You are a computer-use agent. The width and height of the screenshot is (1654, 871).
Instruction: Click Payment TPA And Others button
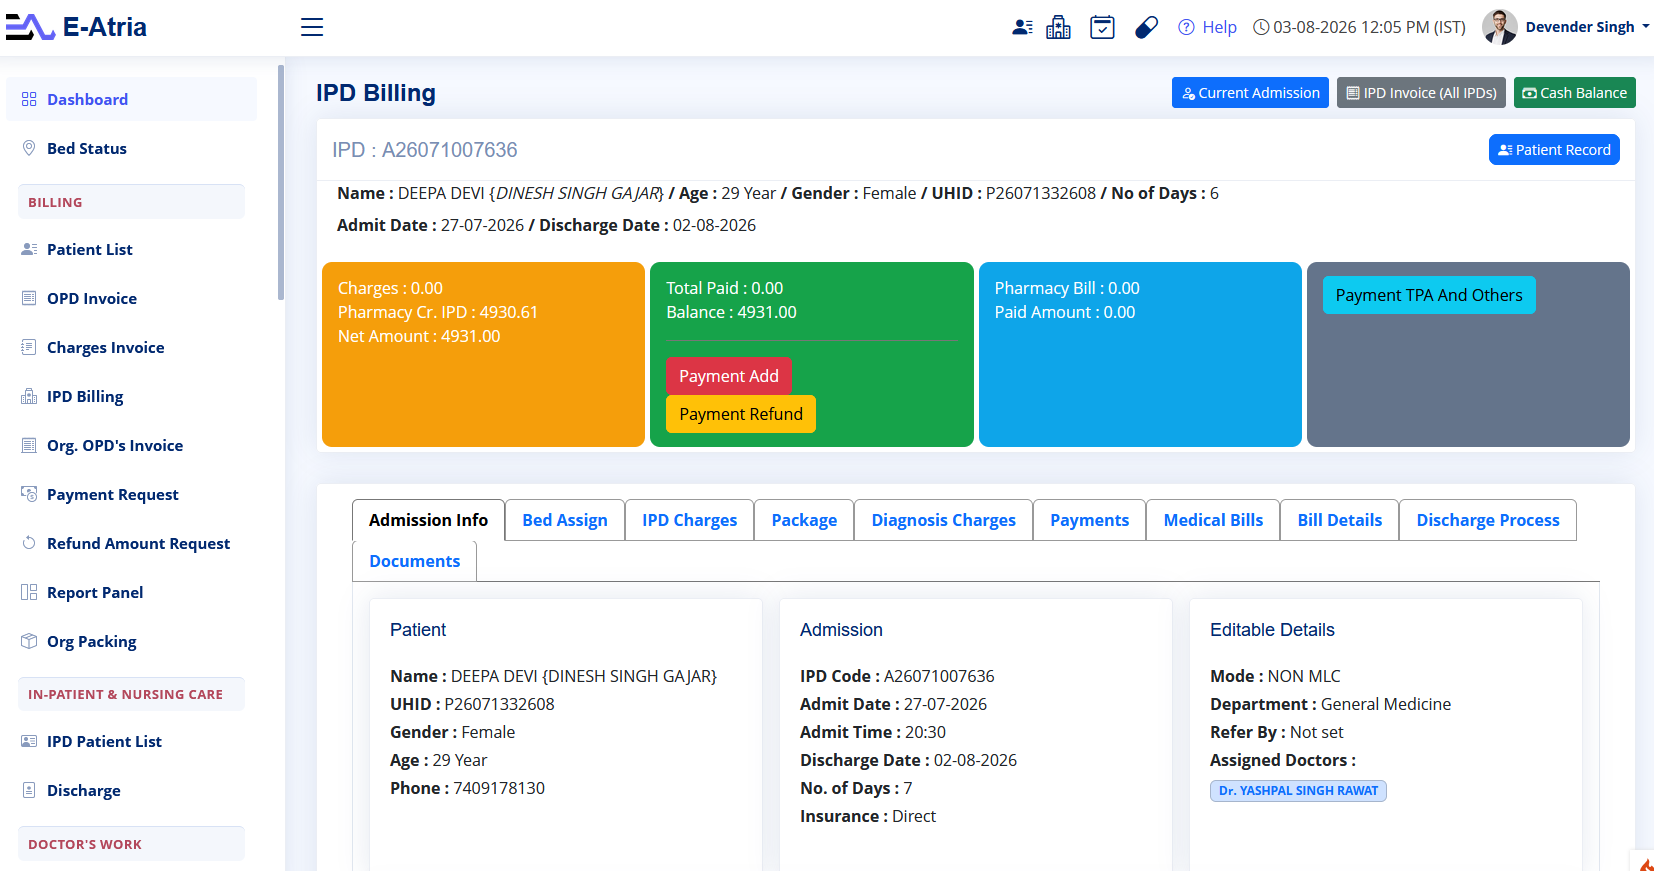tap(1429, 295)
